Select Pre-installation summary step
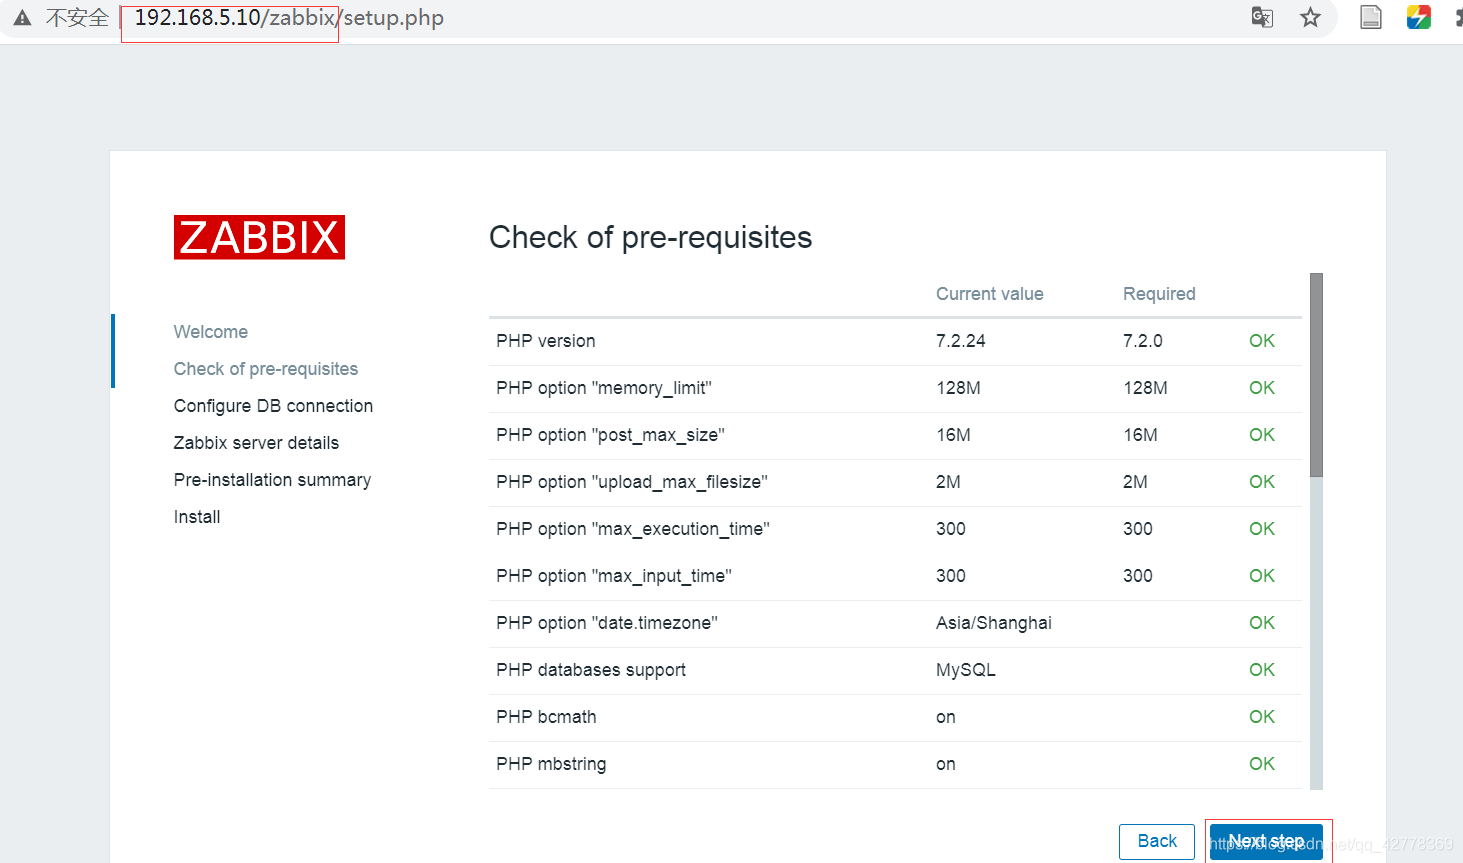The image size is (1463, 863). pos(272,480)
